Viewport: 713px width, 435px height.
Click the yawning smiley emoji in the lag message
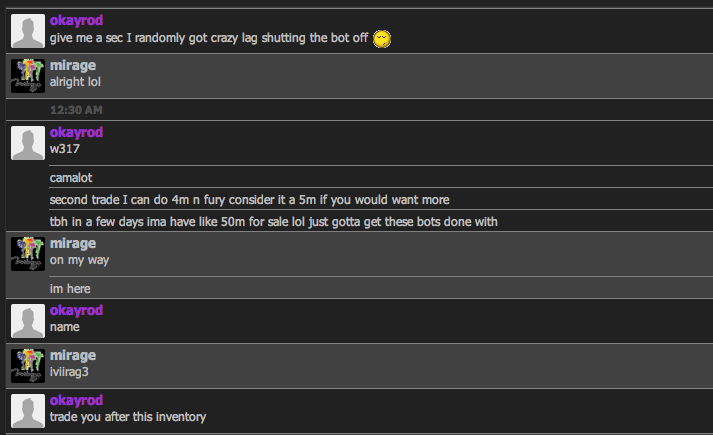point(381,39)
